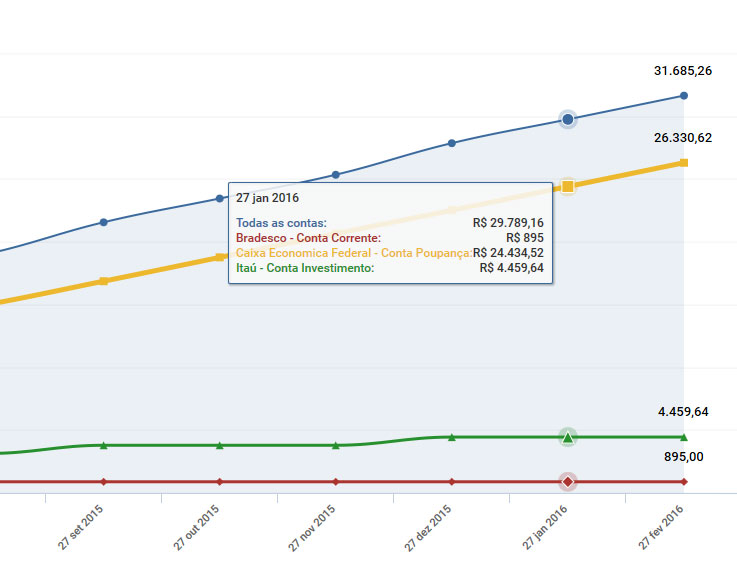Click blue data point at 27 set 2015

[104, 222]
